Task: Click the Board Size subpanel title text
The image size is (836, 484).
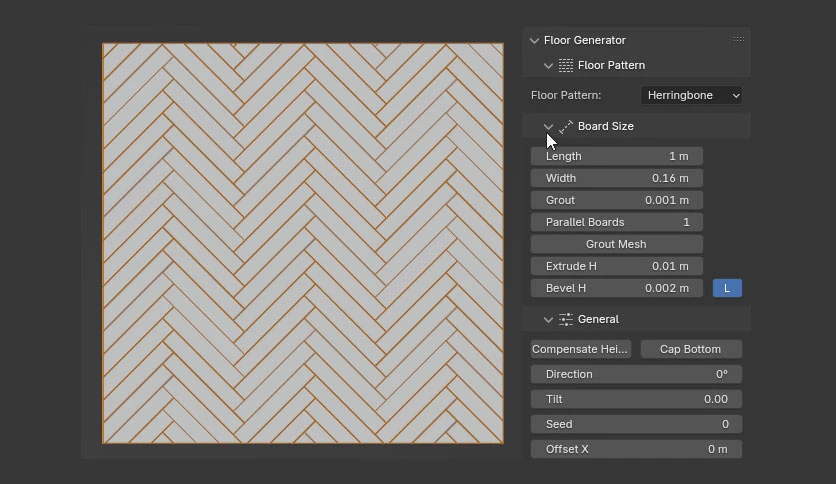Action: tap(606, 126)
